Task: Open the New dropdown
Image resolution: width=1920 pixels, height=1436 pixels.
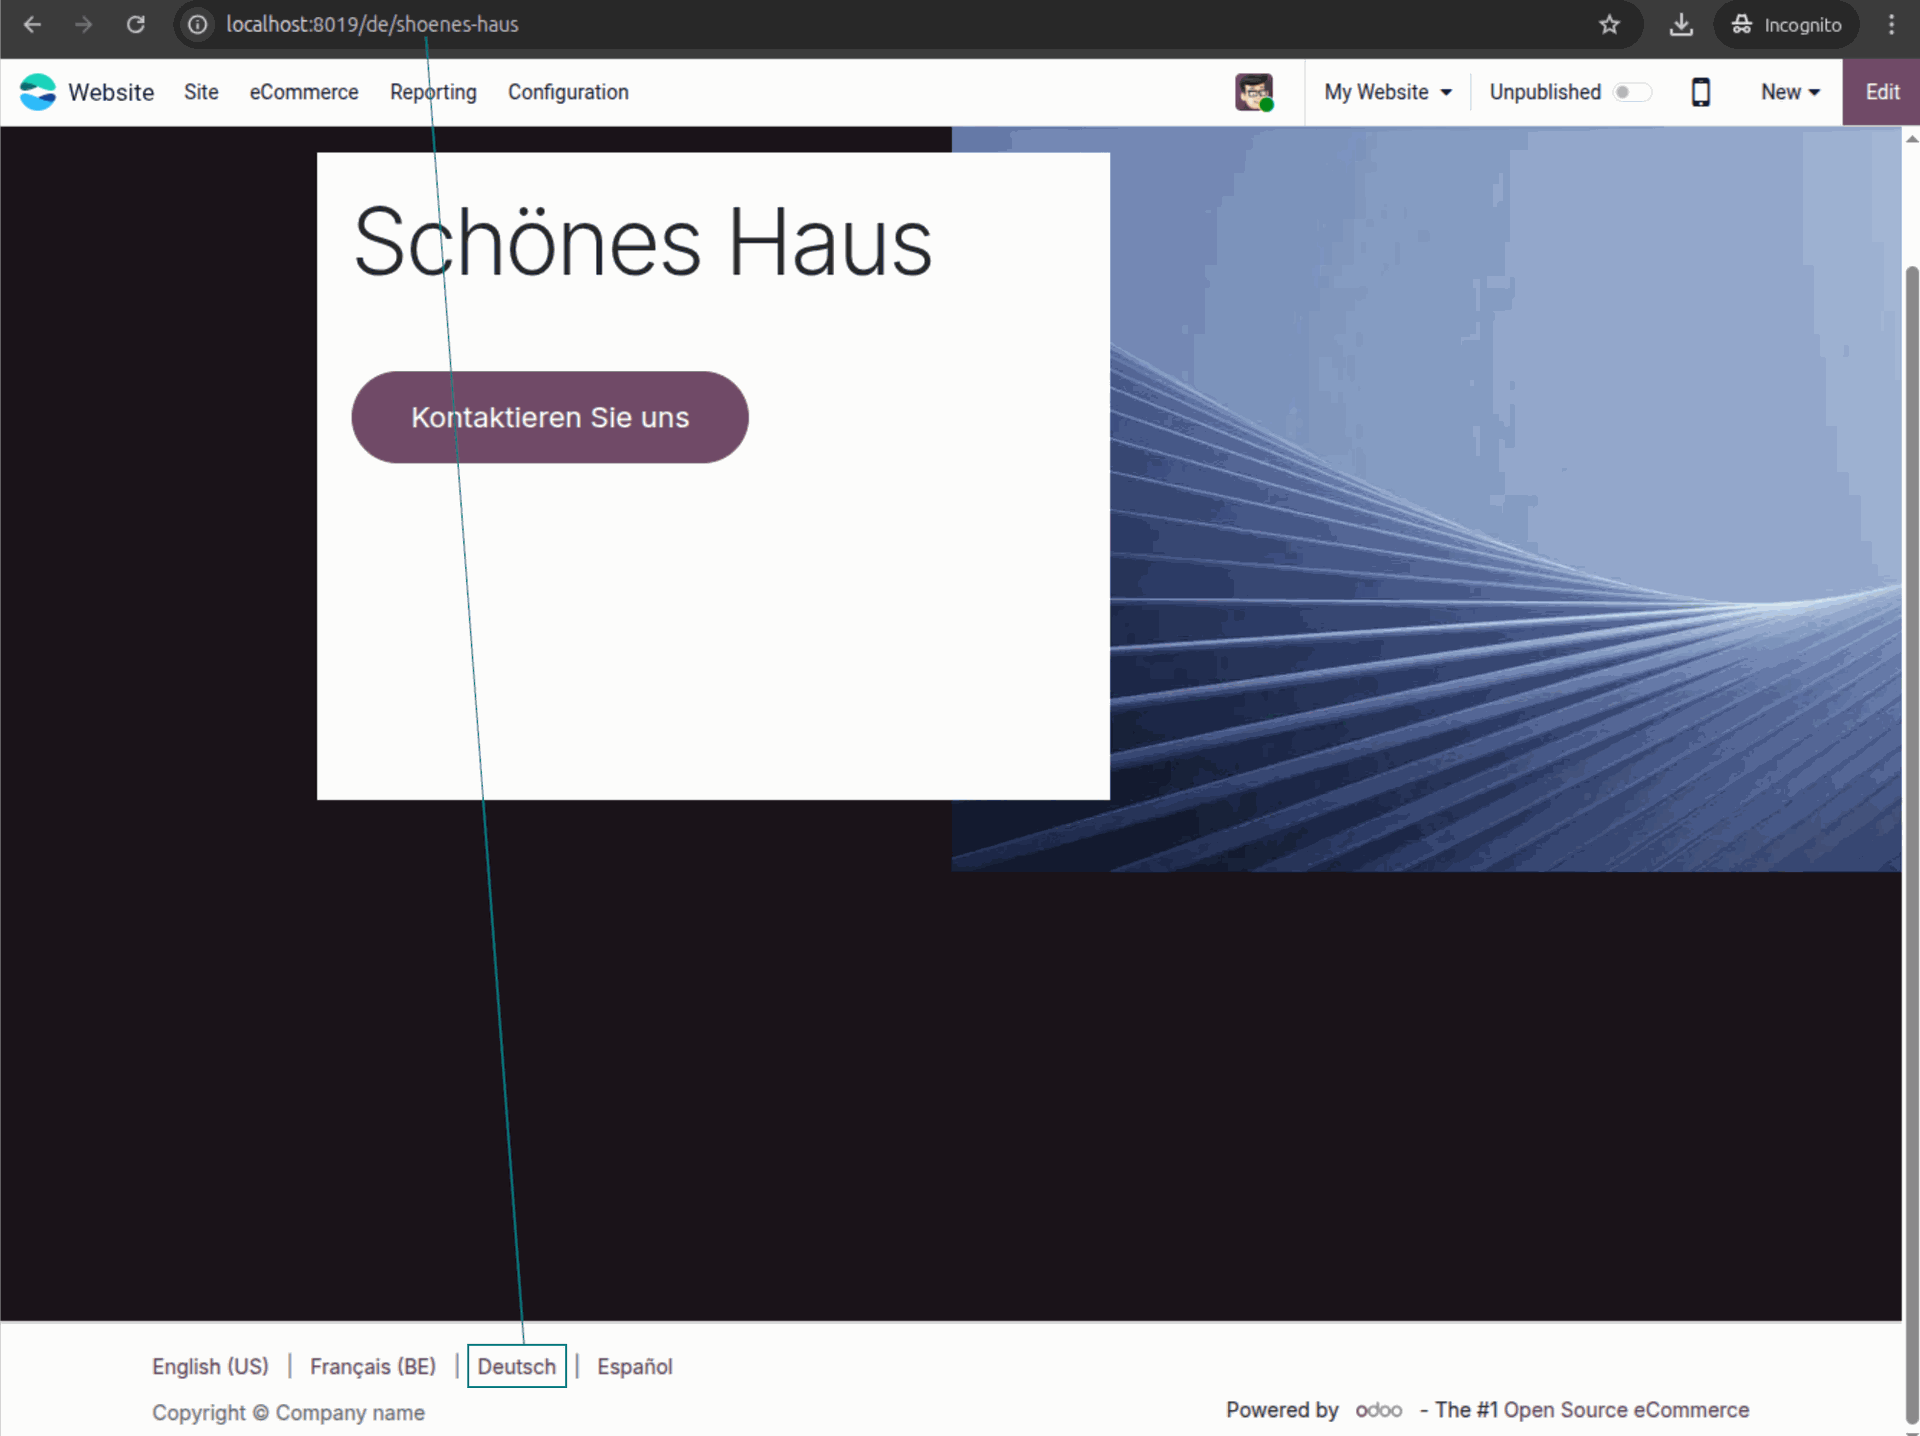Action: tap(1789, 92)
